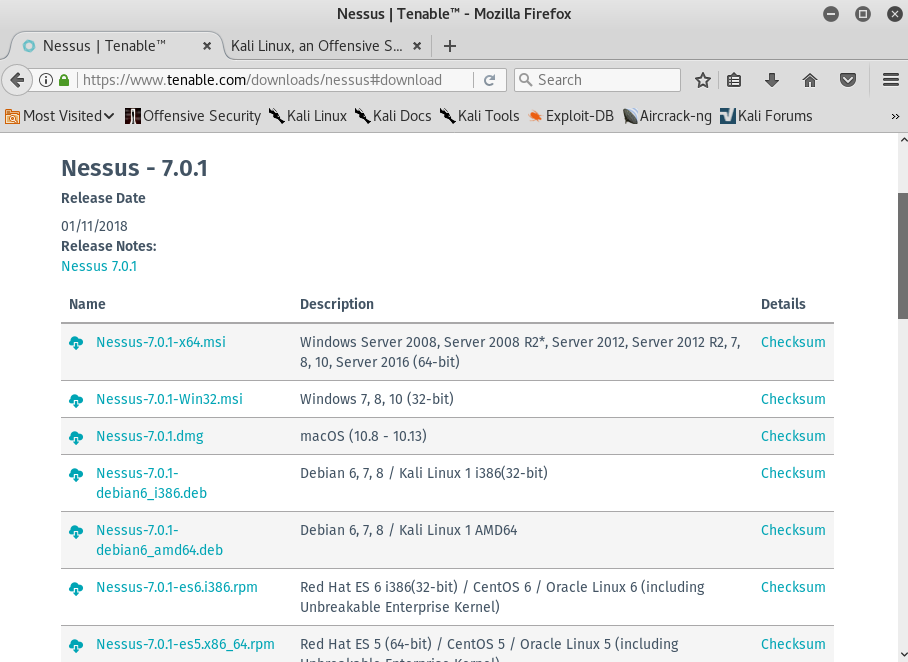The image size is (908, 662).
Task: Open the Firefox hamburger menu
Action: pos(890,80)
